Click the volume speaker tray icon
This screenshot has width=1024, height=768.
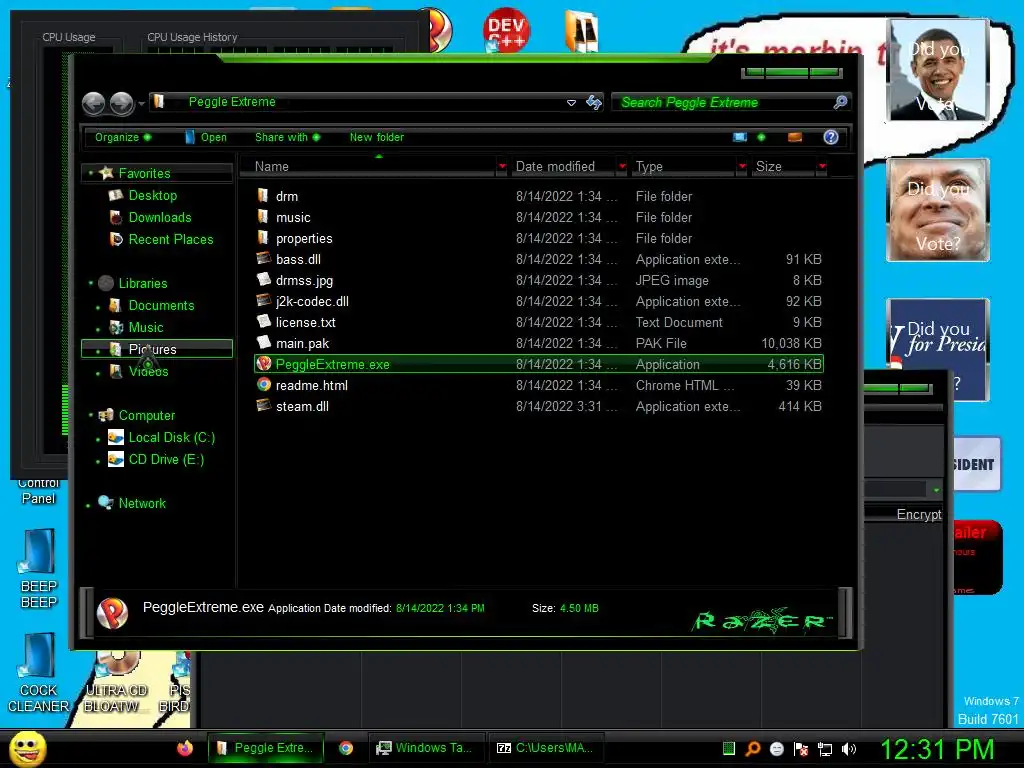[x=849, y=749]
